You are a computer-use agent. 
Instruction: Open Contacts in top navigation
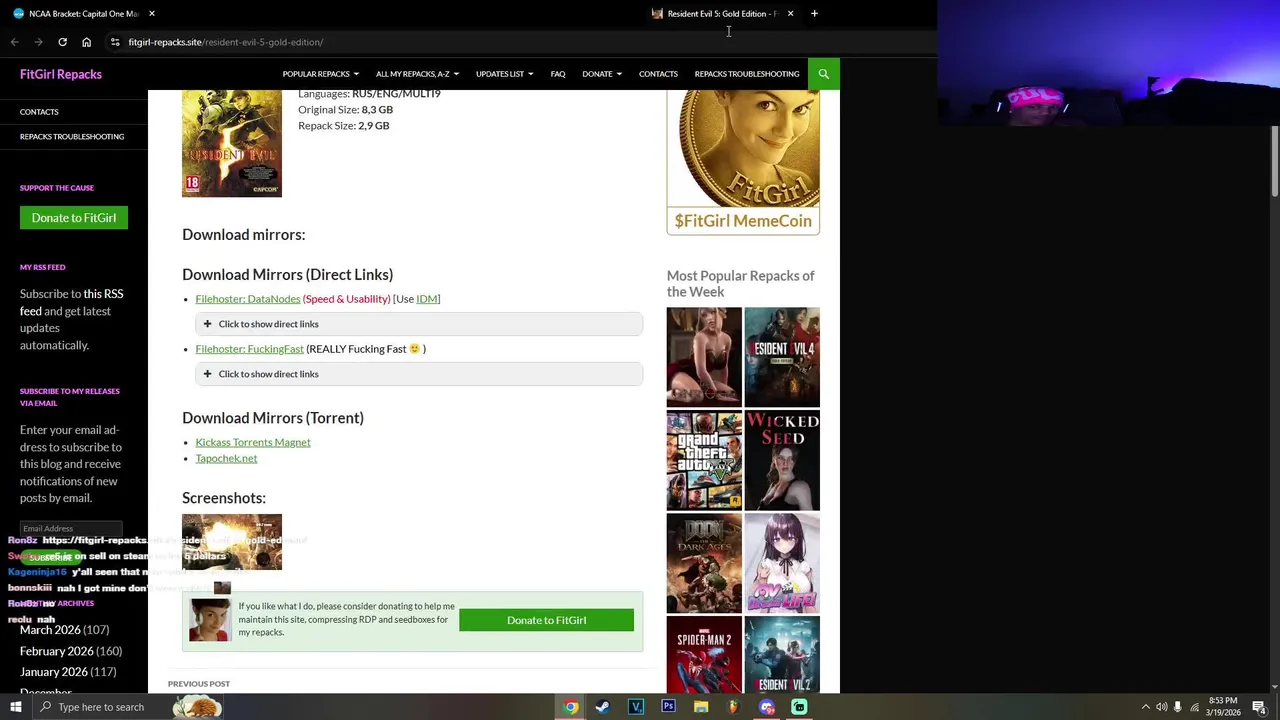point(658,74)
